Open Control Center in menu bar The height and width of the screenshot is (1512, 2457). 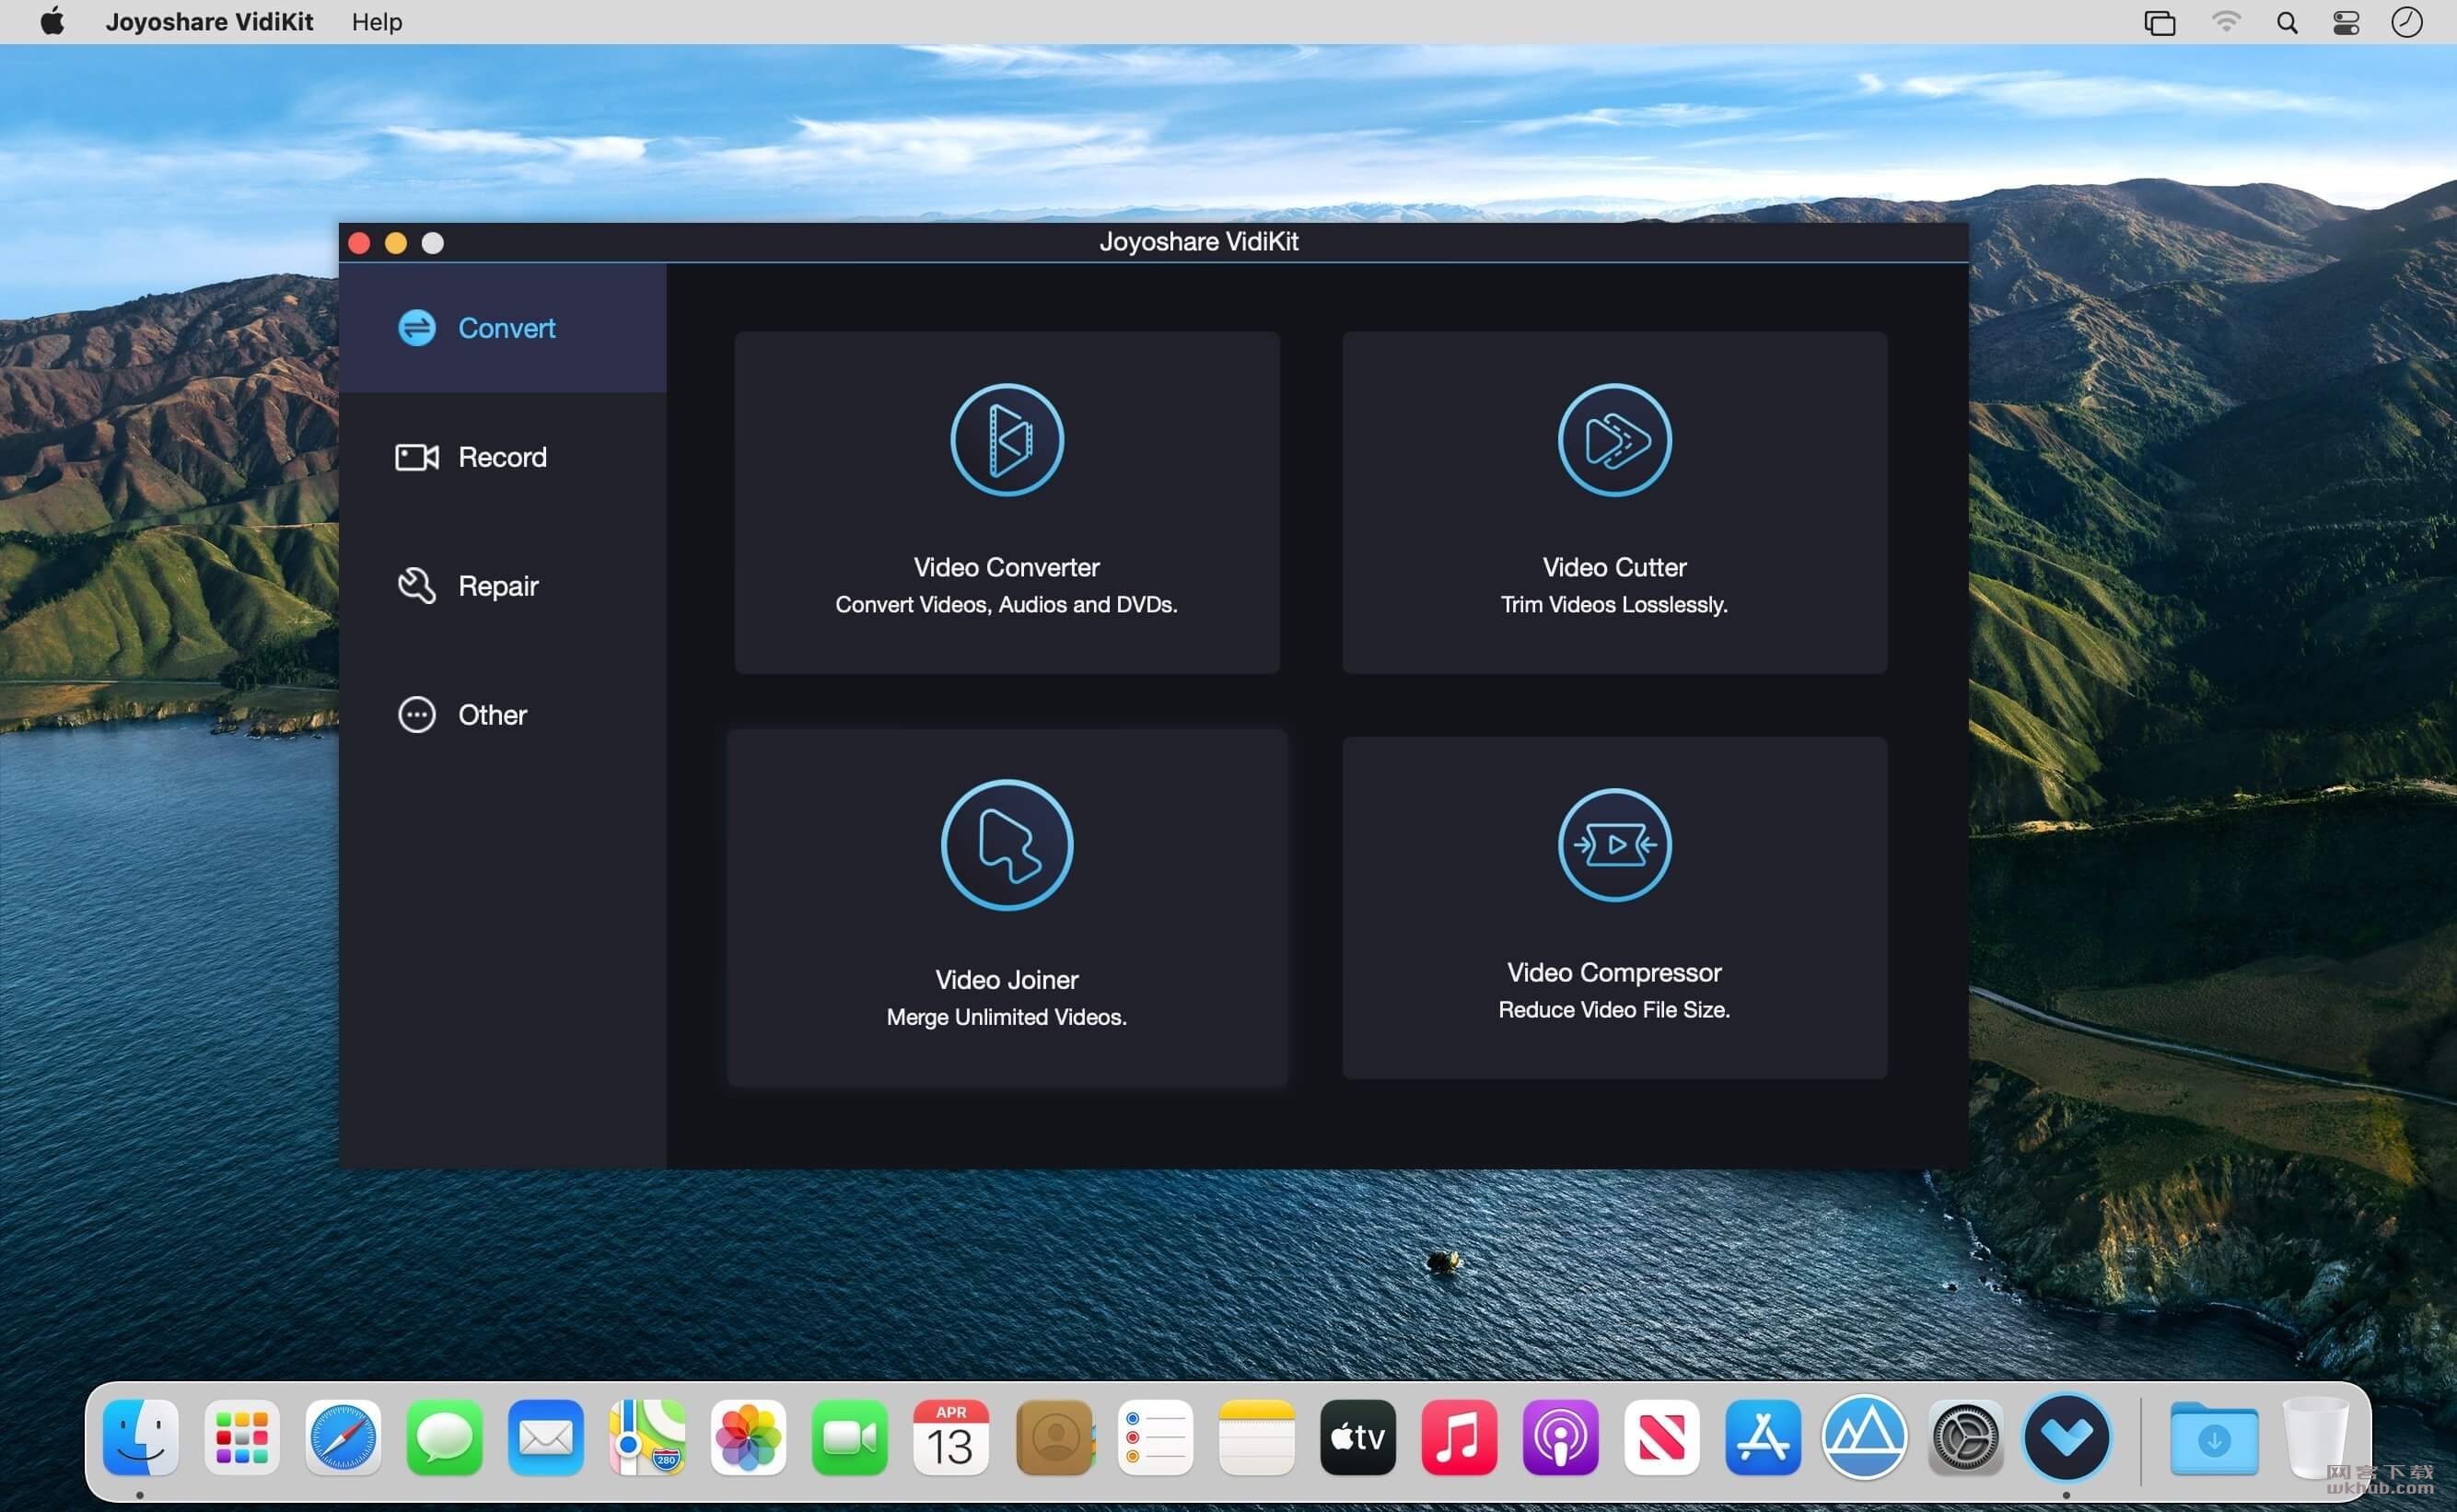click(x=2346, y=22)
